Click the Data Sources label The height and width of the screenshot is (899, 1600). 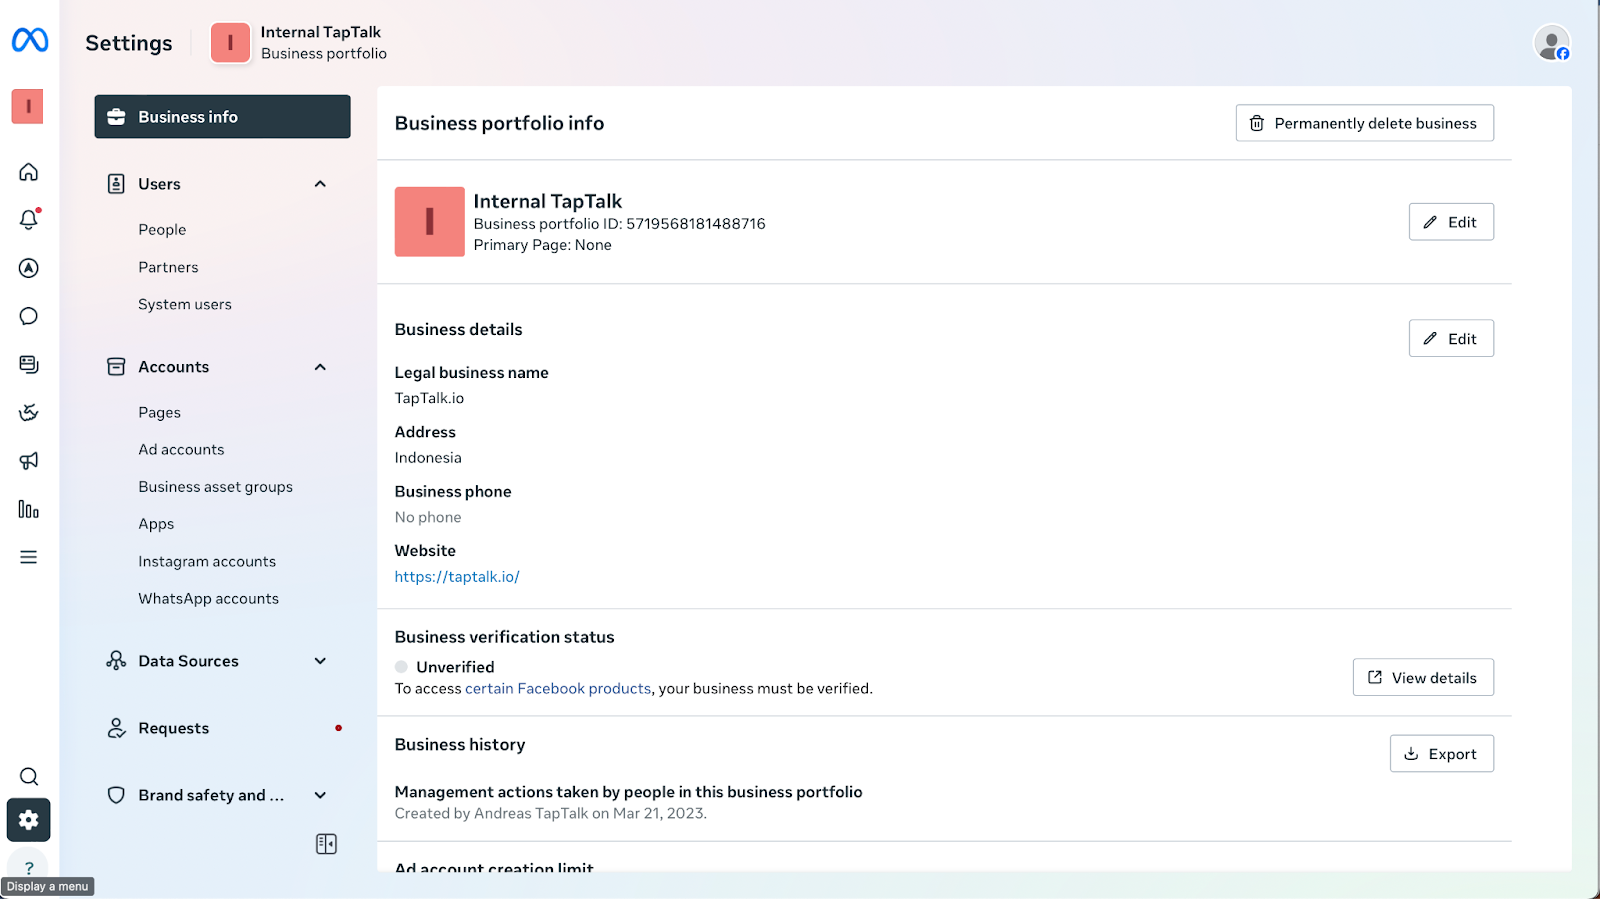(x=188, y=661)
